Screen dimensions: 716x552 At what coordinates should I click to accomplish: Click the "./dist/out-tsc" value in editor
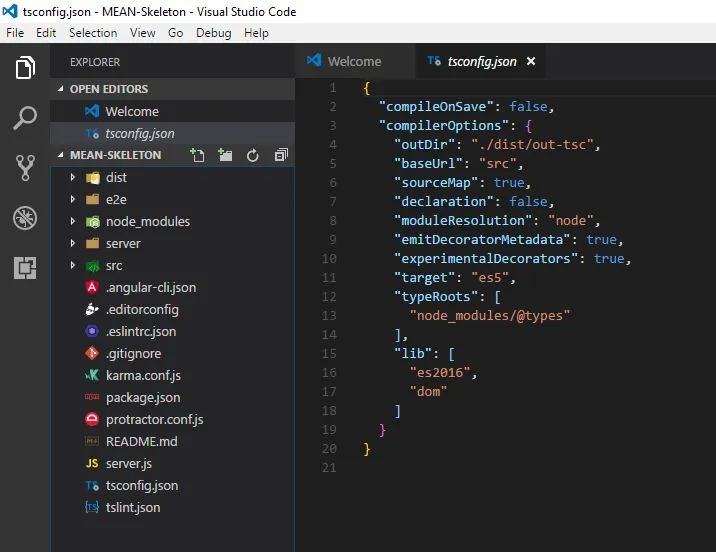(532, 144)
